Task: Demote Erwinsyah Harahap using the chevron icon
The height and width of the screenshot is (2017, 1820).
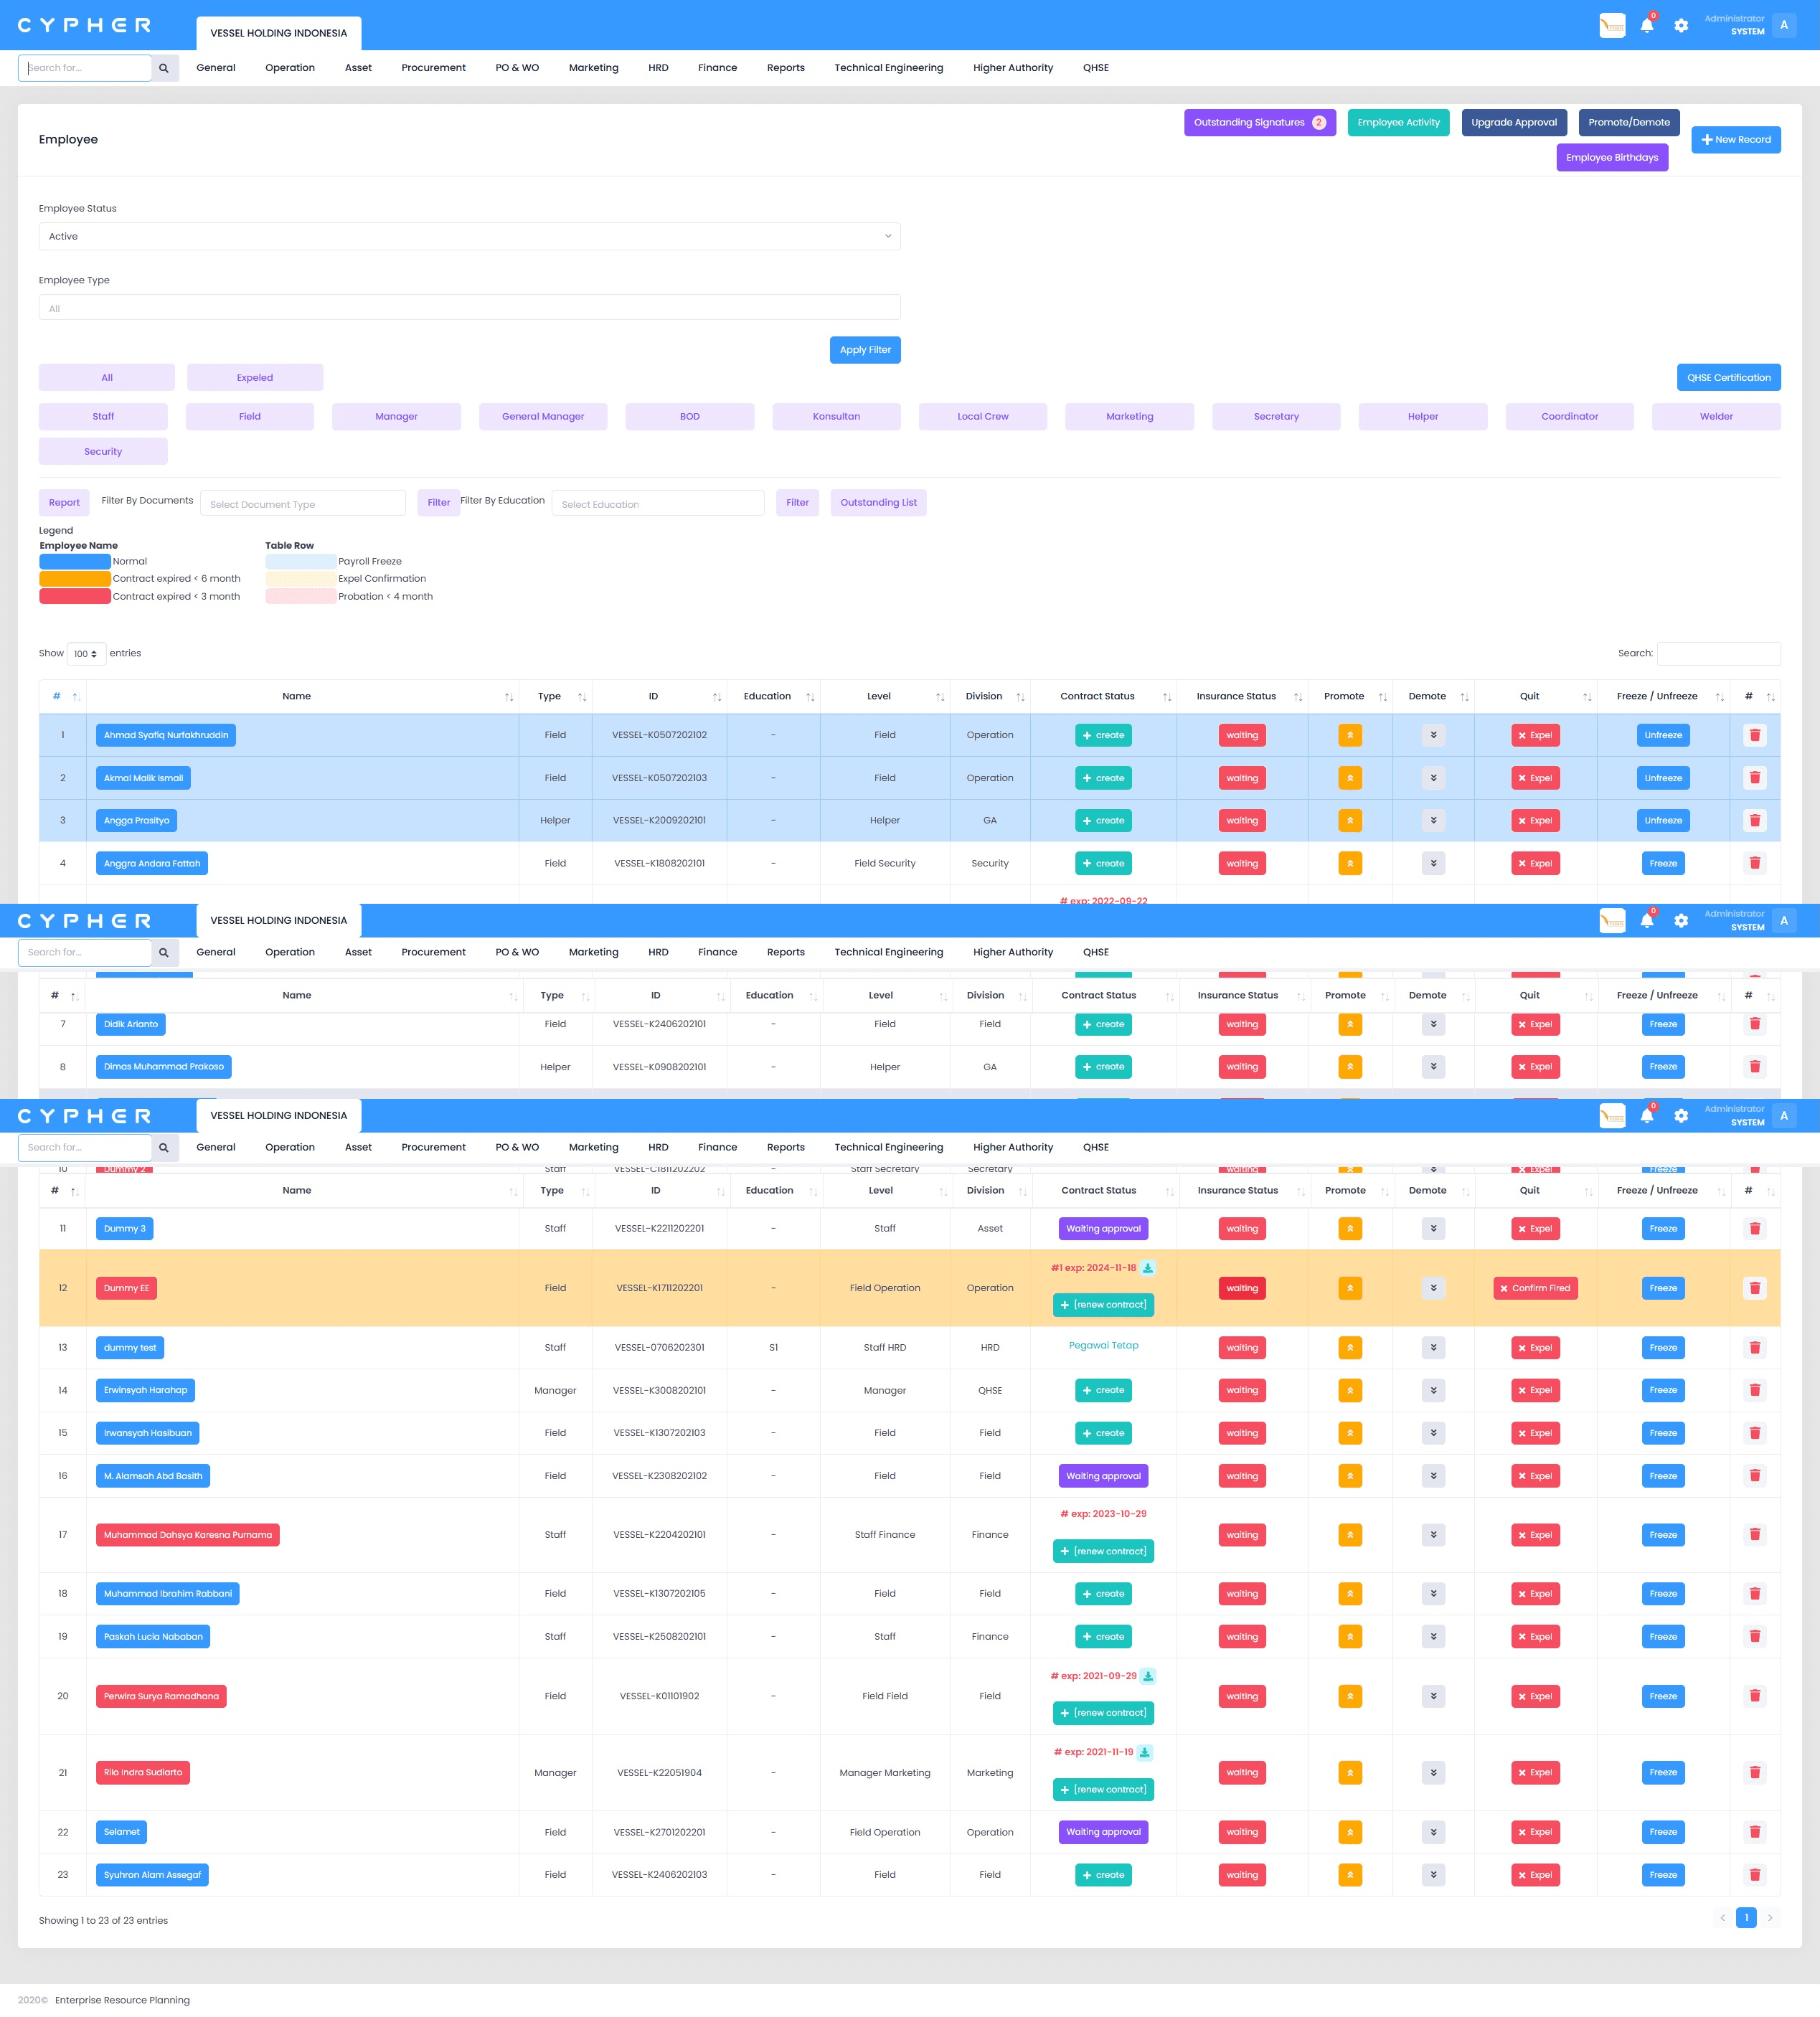Action: pos(1433,1390)
